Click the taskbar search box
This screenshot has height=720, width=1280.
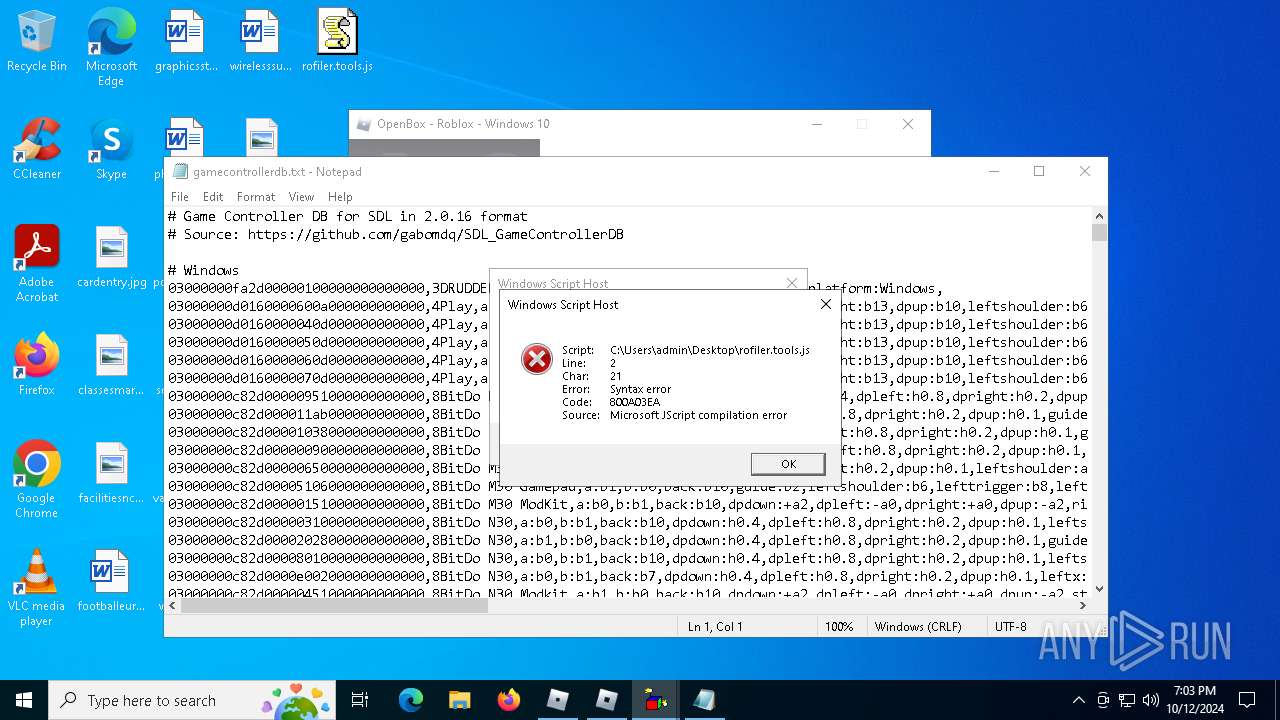coord(194,700)
